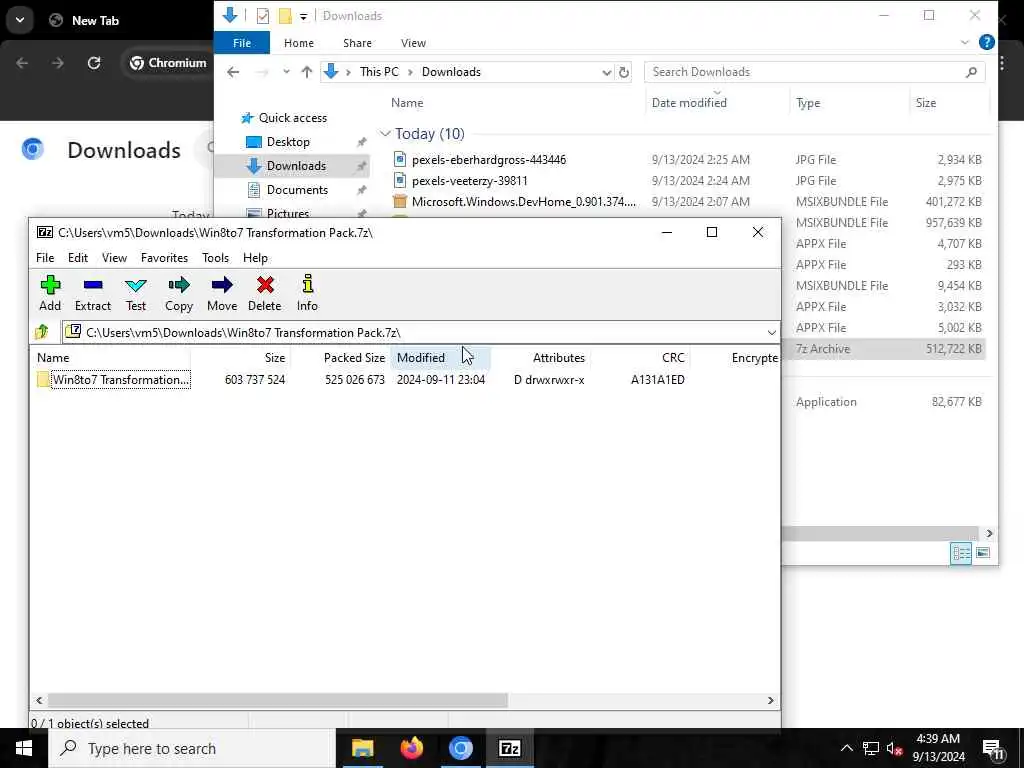Extract the archive using Extract icon

(93, 293)
